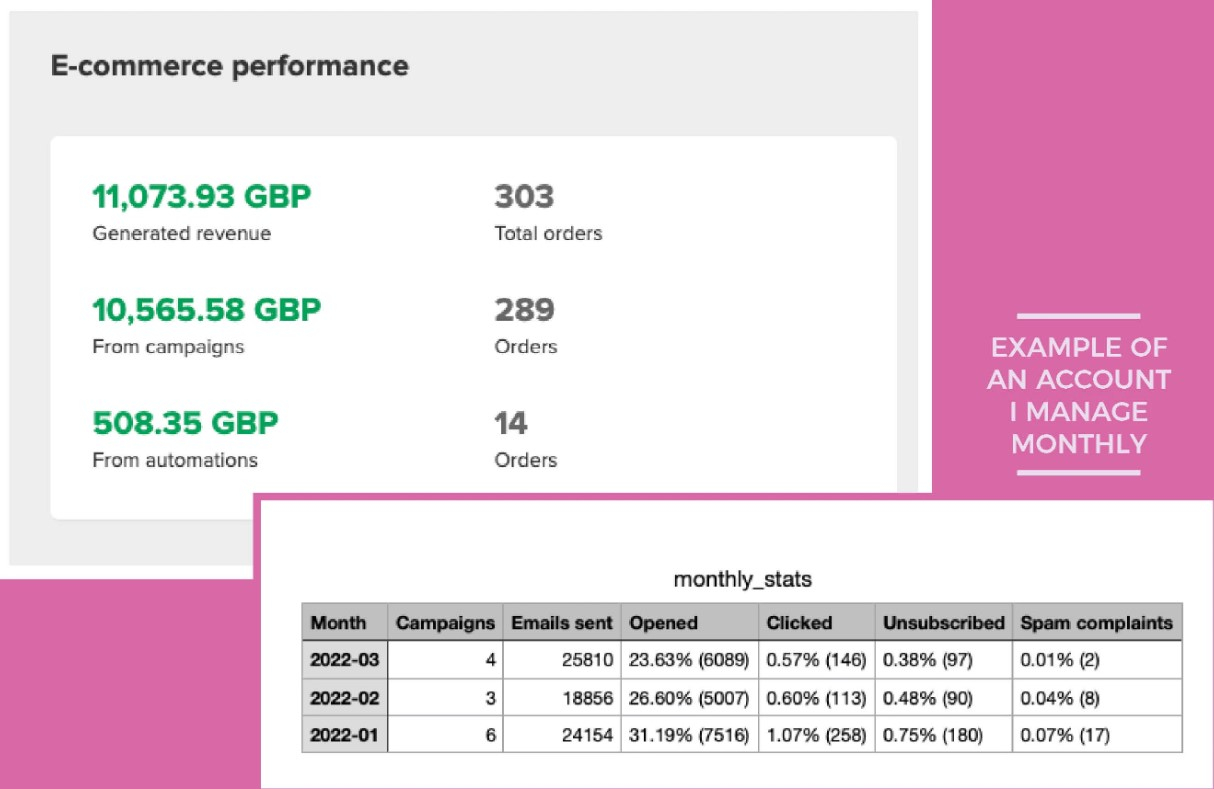This screenshot has height=789, width=1214.
Task: Select the 2022-02 row label
Action: [345, 697]
